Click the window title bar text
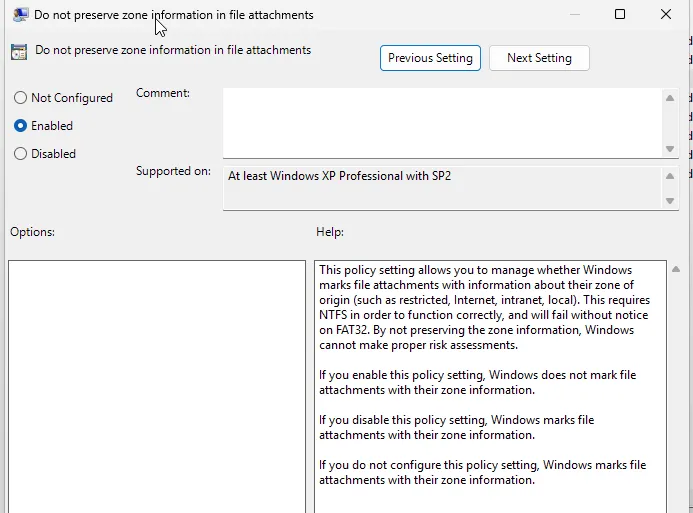 point(174,15)
